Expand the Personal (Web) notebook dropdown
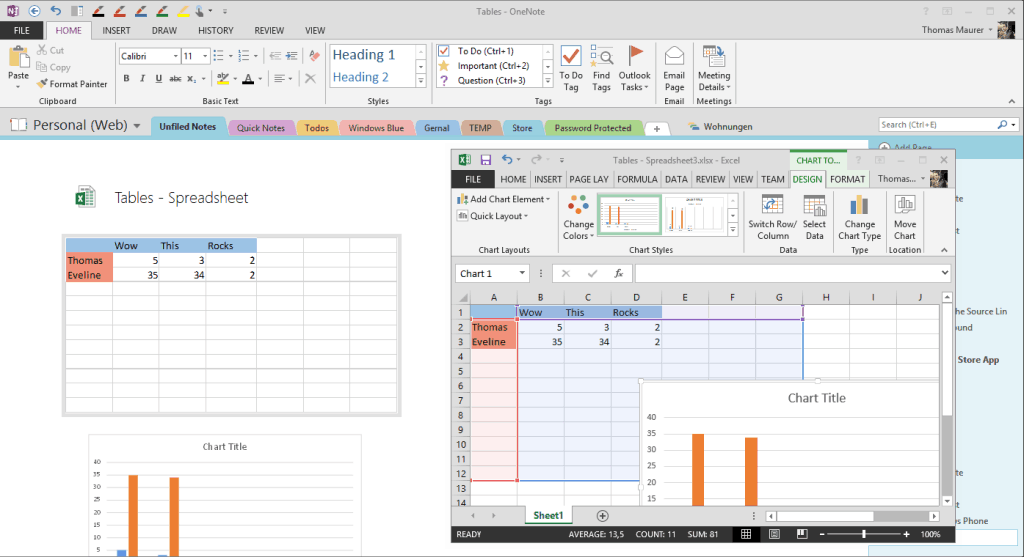The height and width of the screenshot is (557, 1024). point(136,126)
